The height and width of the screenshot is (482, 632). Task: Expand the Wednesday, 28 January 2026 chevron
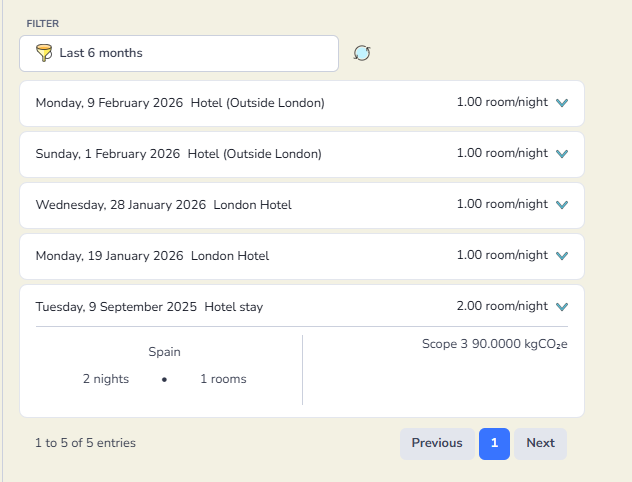561,205
